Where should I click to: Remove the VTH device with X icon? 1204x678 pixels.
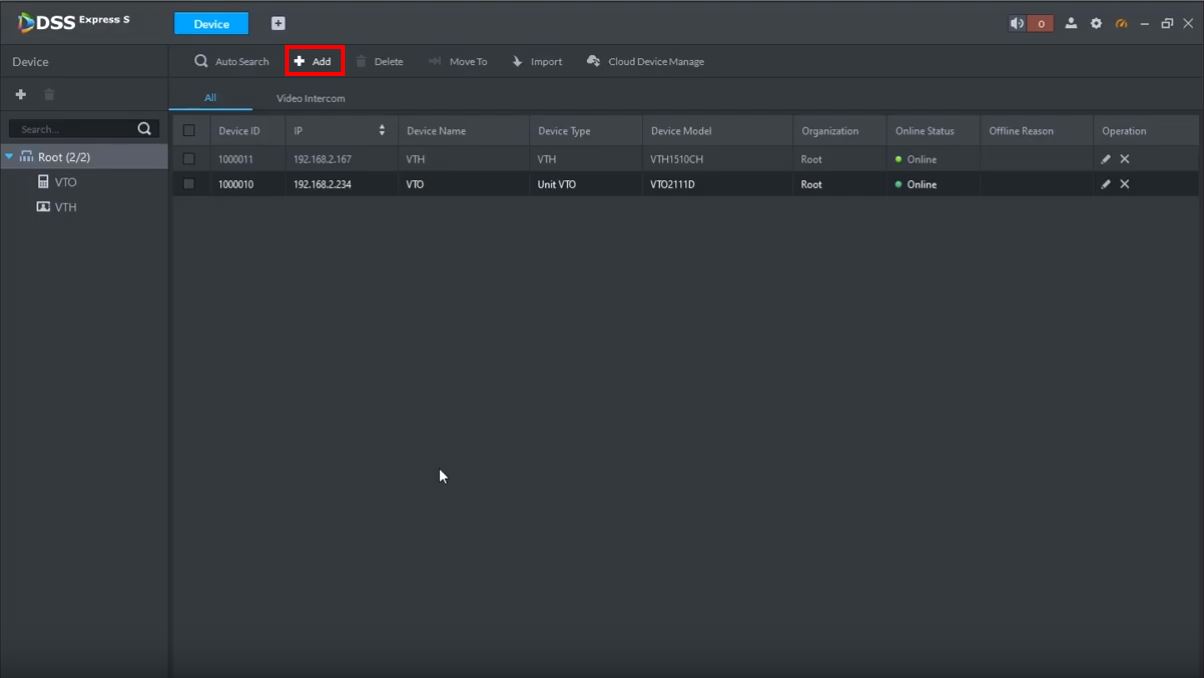(1125, 159)
